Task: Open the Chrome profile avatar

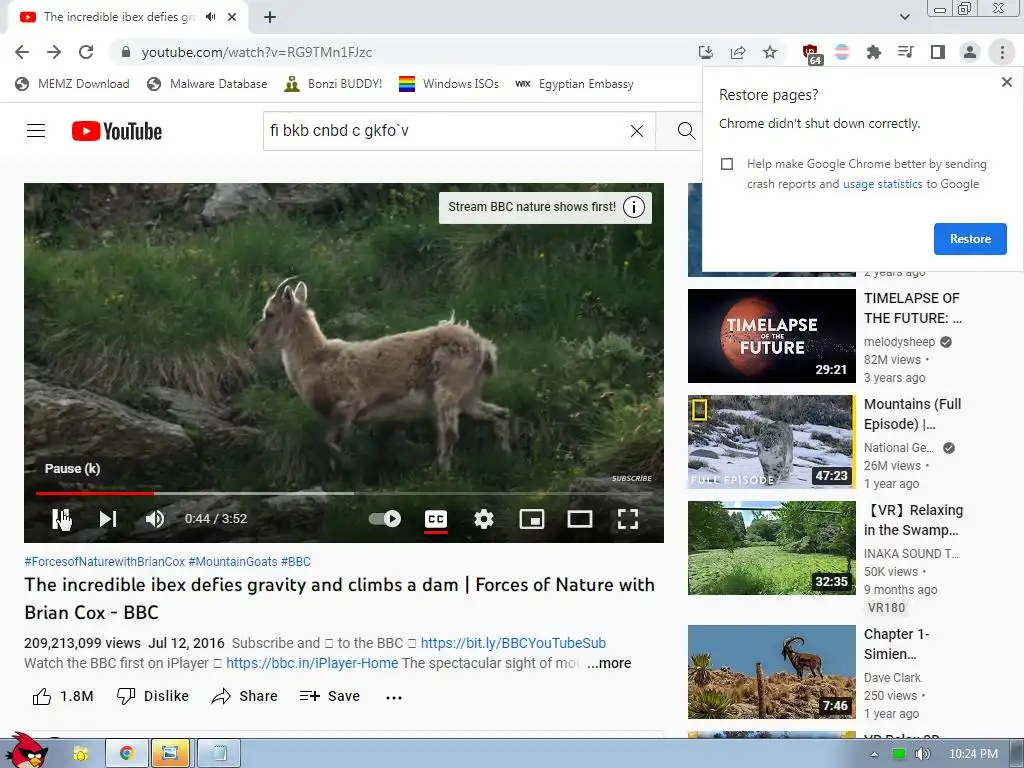Action: click(970, 52)
